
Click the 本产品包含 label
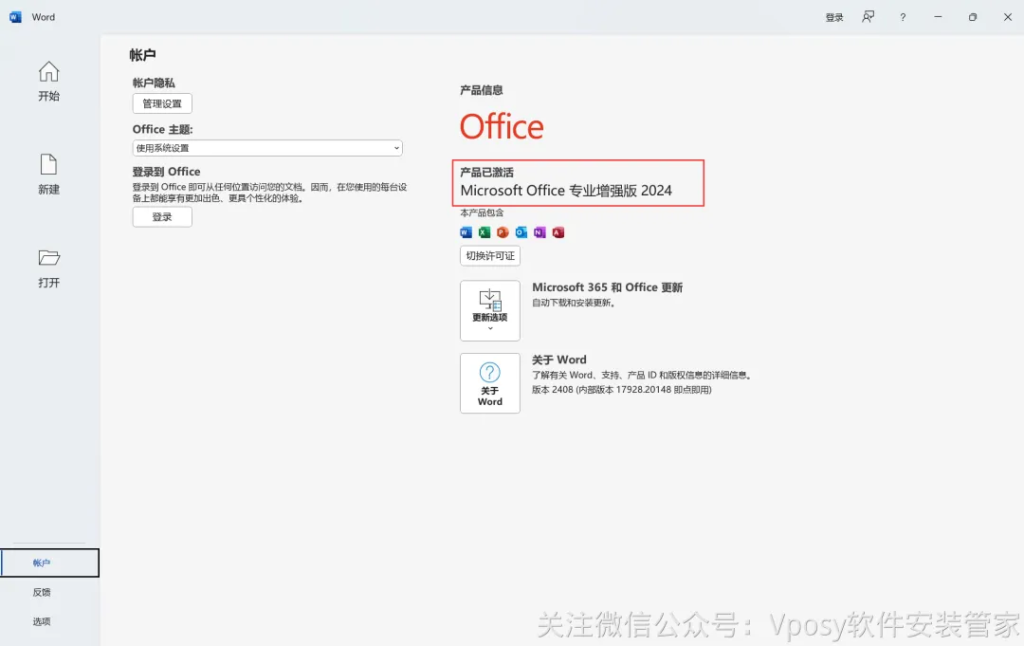(482, 213)
